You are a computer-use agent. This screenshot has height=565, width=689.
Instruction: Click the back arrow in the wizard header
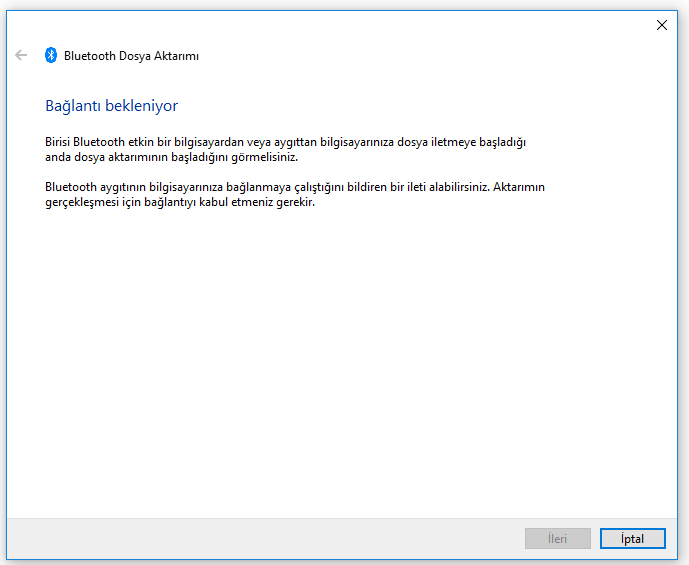(x=21, y=56)
